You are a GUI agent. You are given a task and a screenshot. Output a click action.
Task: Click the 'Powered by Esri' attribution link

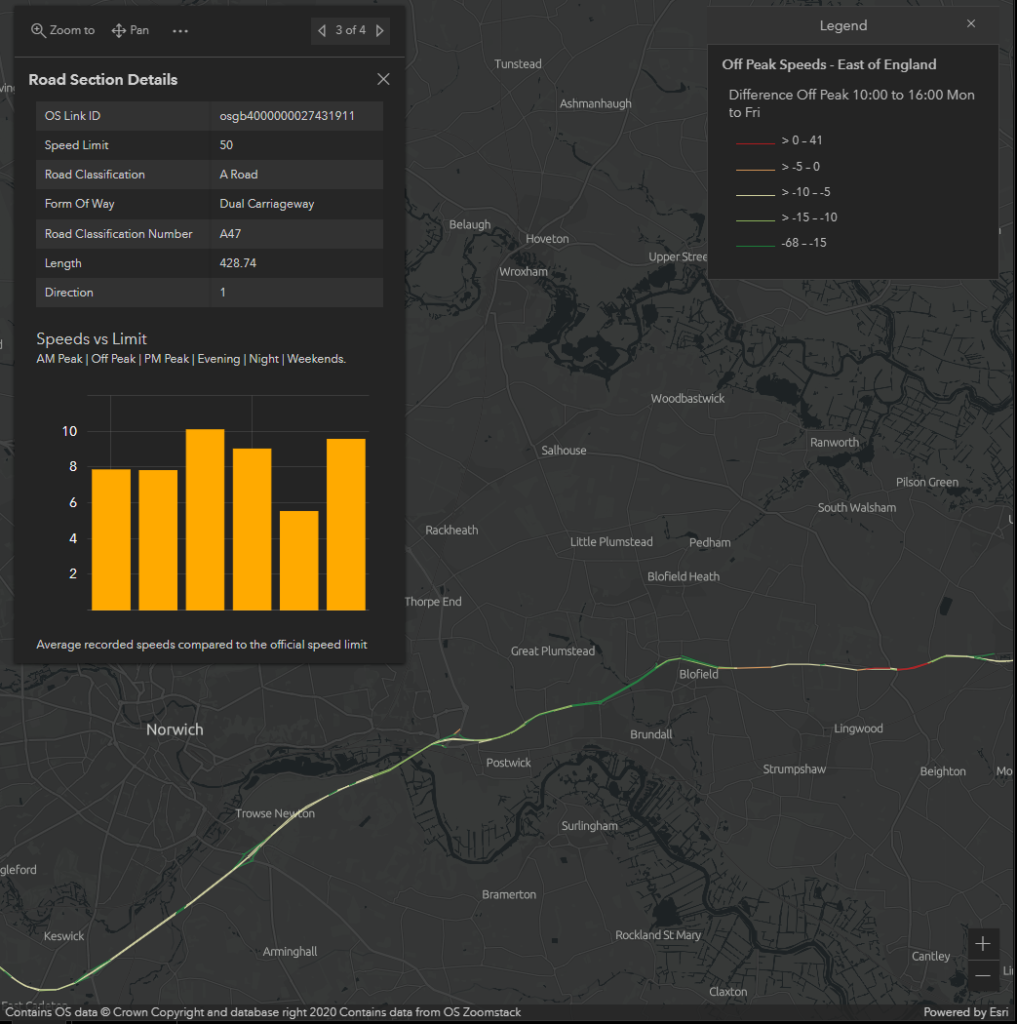coord(966,1012)
